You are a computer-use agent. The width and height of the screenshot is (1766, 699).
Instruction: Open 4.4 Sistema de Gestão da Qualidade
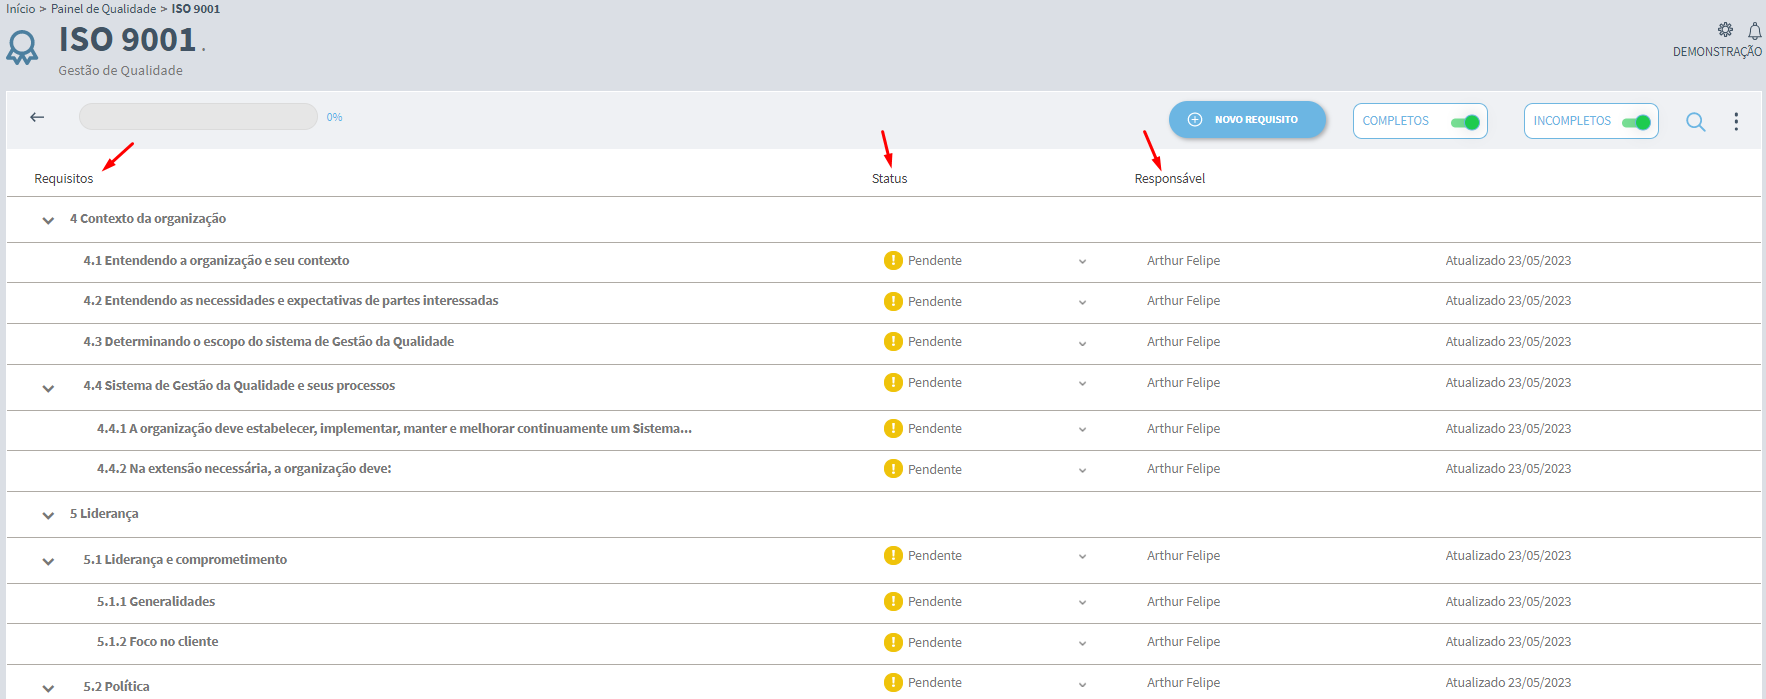[239, 386]
